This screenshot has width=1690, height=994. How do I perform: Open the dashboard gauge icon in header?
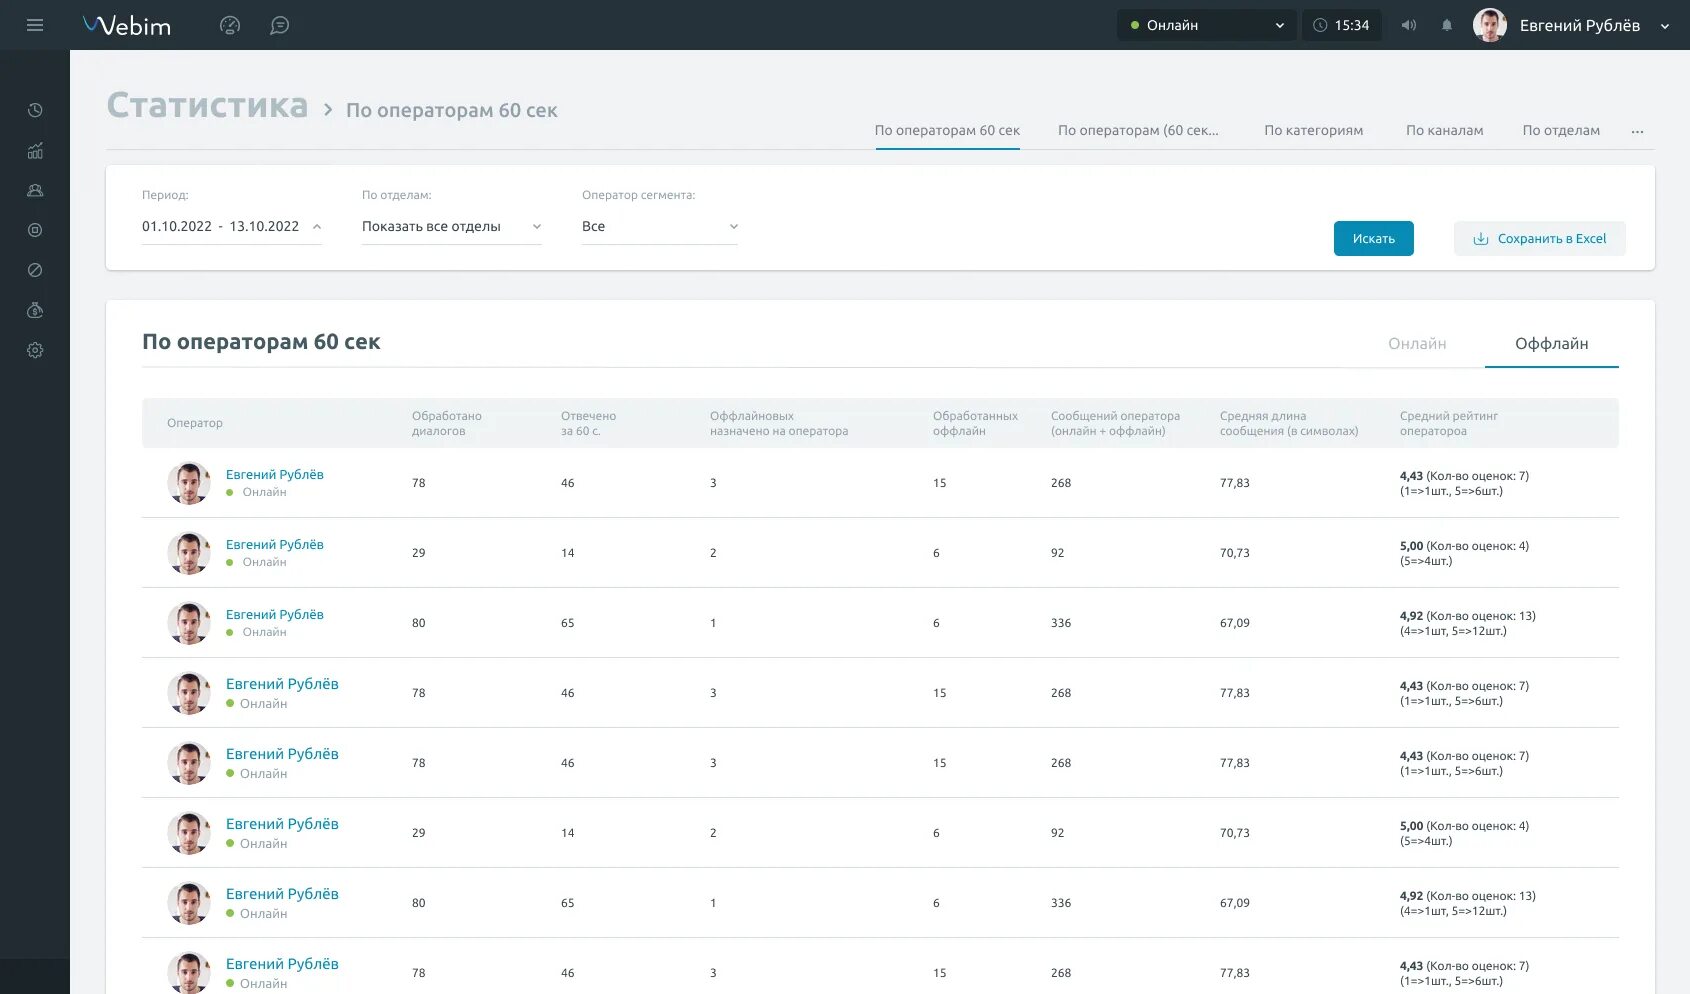tap(230, 25)
